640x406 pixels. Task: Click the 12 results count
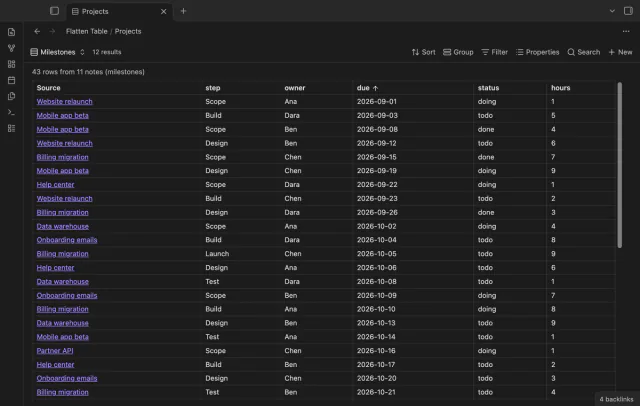click(107, 52)
